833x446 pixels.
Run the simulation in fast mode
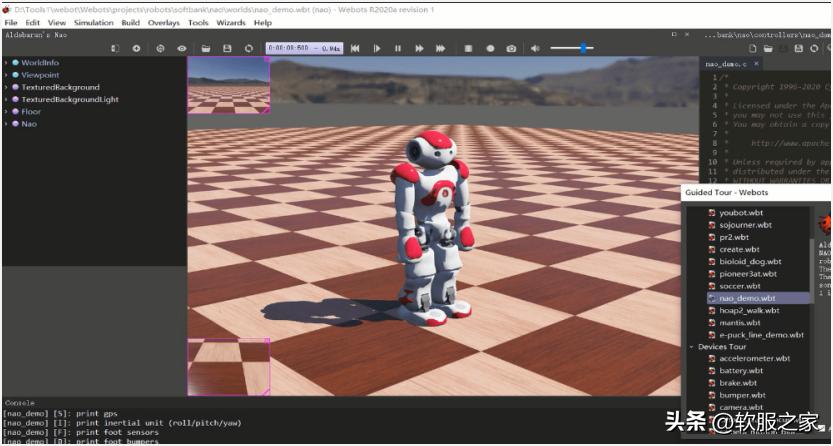pyautogui.click(x=440, y=48)
